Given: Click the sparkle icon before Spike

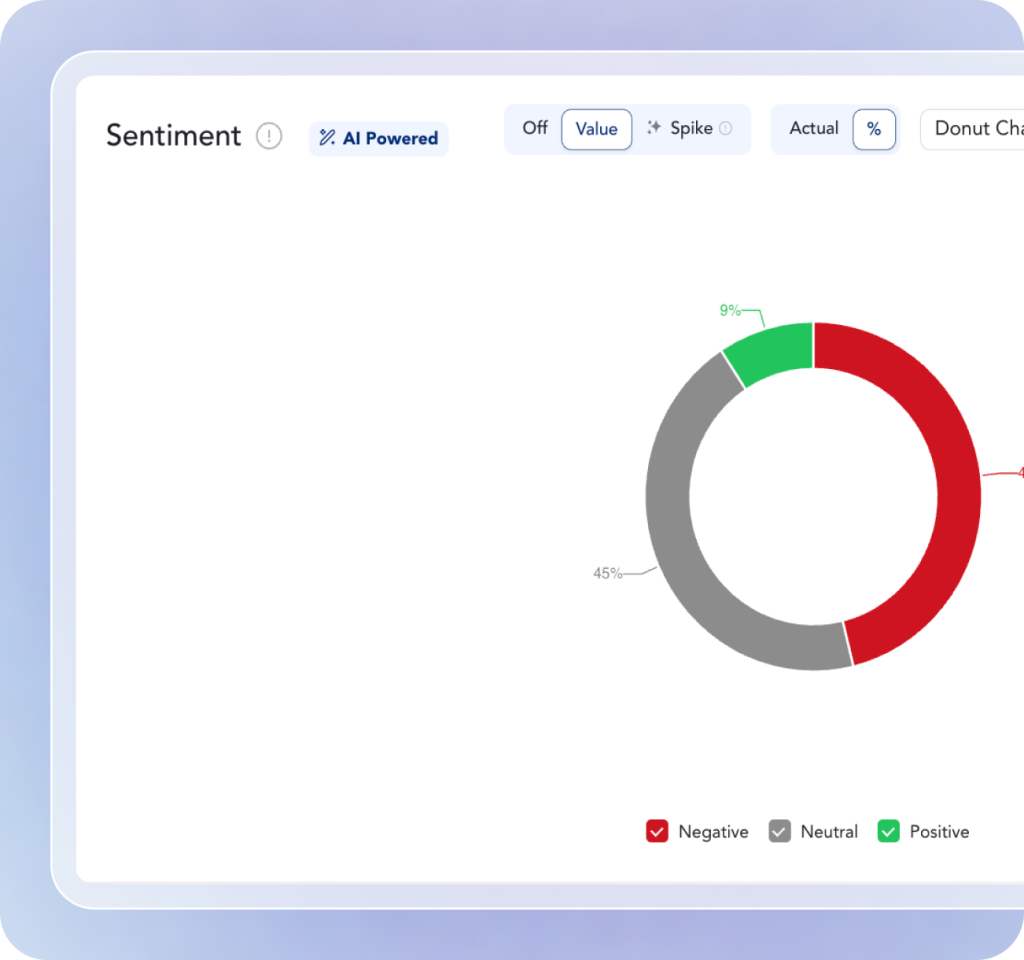Looking at the screenshot, I should tap(654, 128).
